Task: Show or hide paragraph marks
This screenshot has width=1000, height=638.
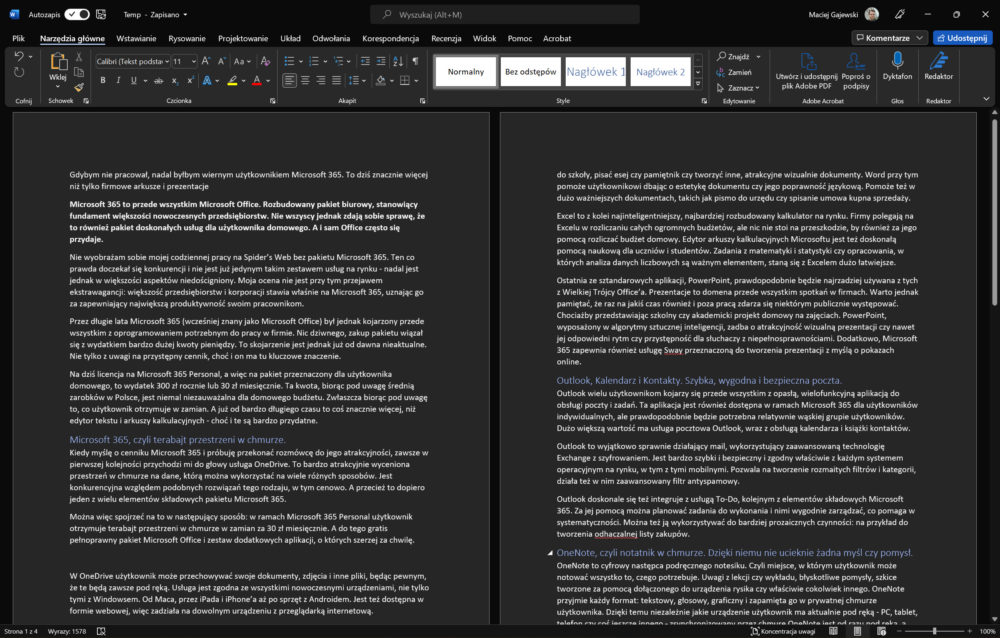Action: tap(415, 61)
